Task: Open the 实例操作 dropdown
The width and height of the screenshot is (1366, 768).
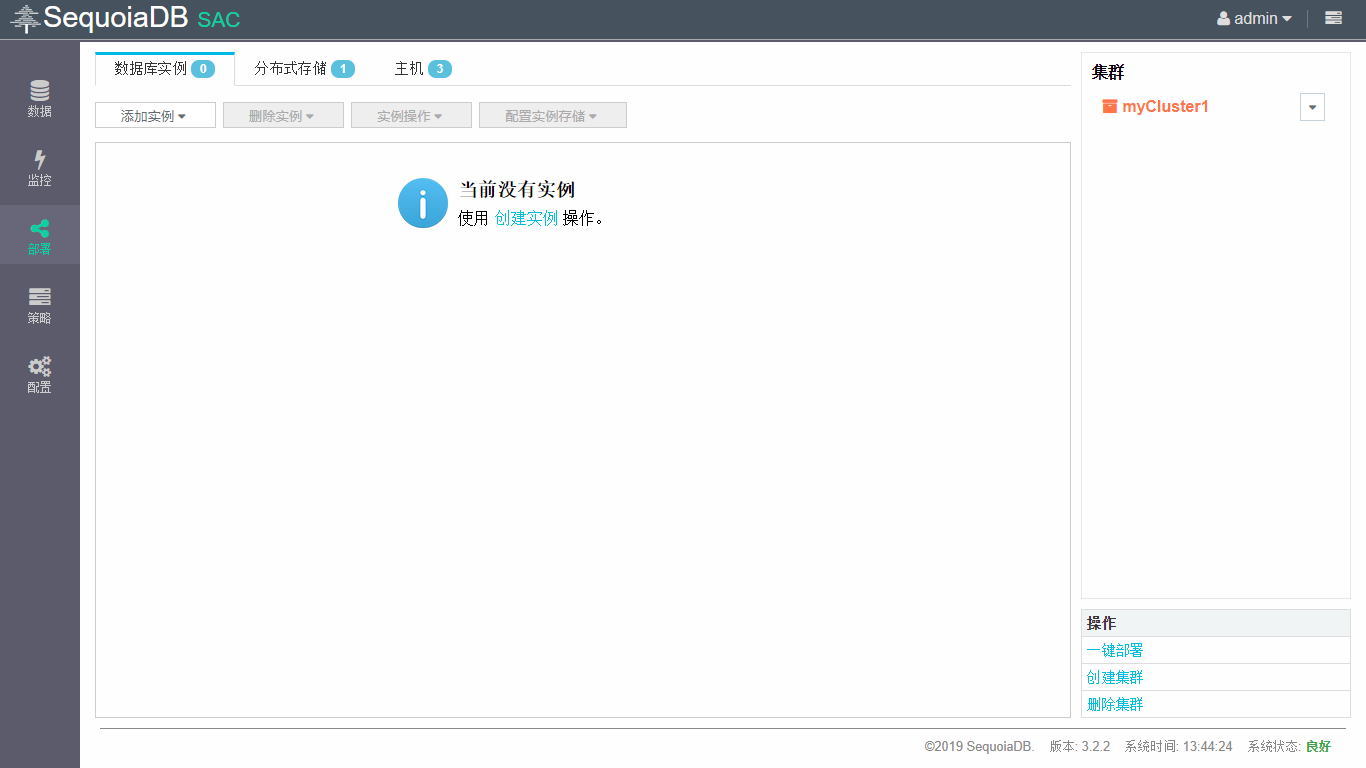Action: [x=411, y=115]
